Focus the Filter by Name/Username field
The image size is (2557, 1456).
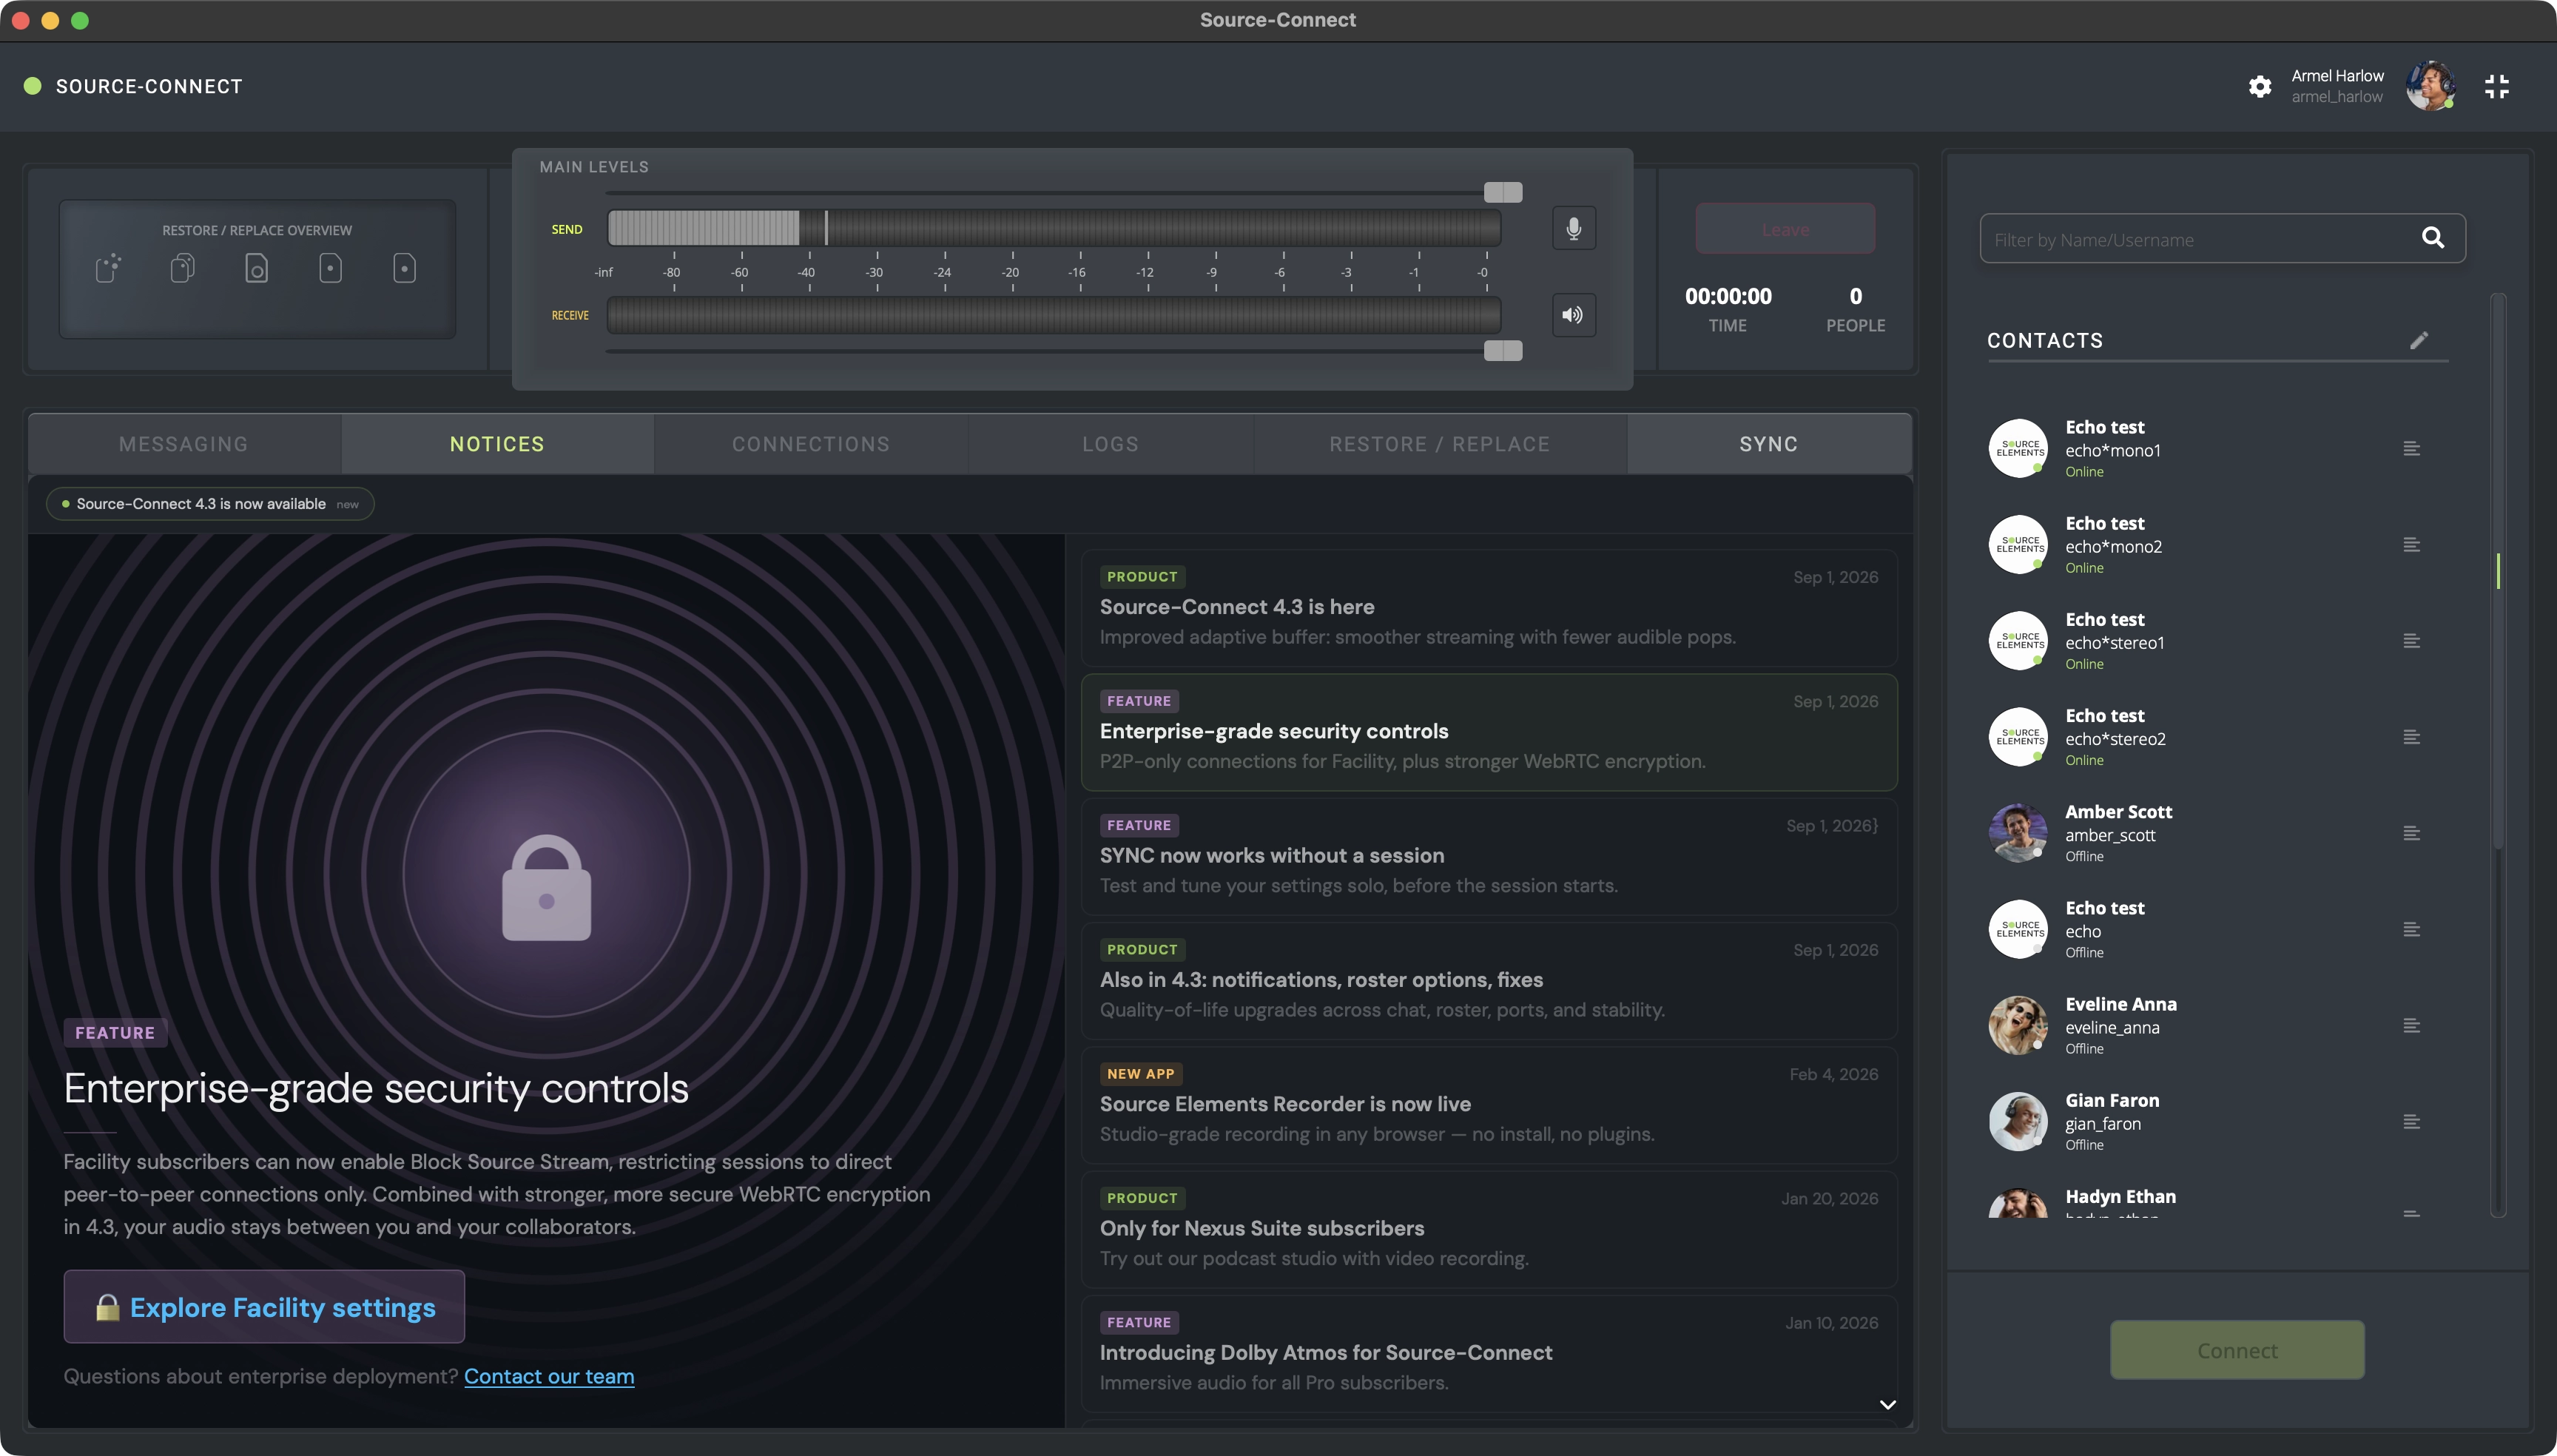[x=2222, y=239]
